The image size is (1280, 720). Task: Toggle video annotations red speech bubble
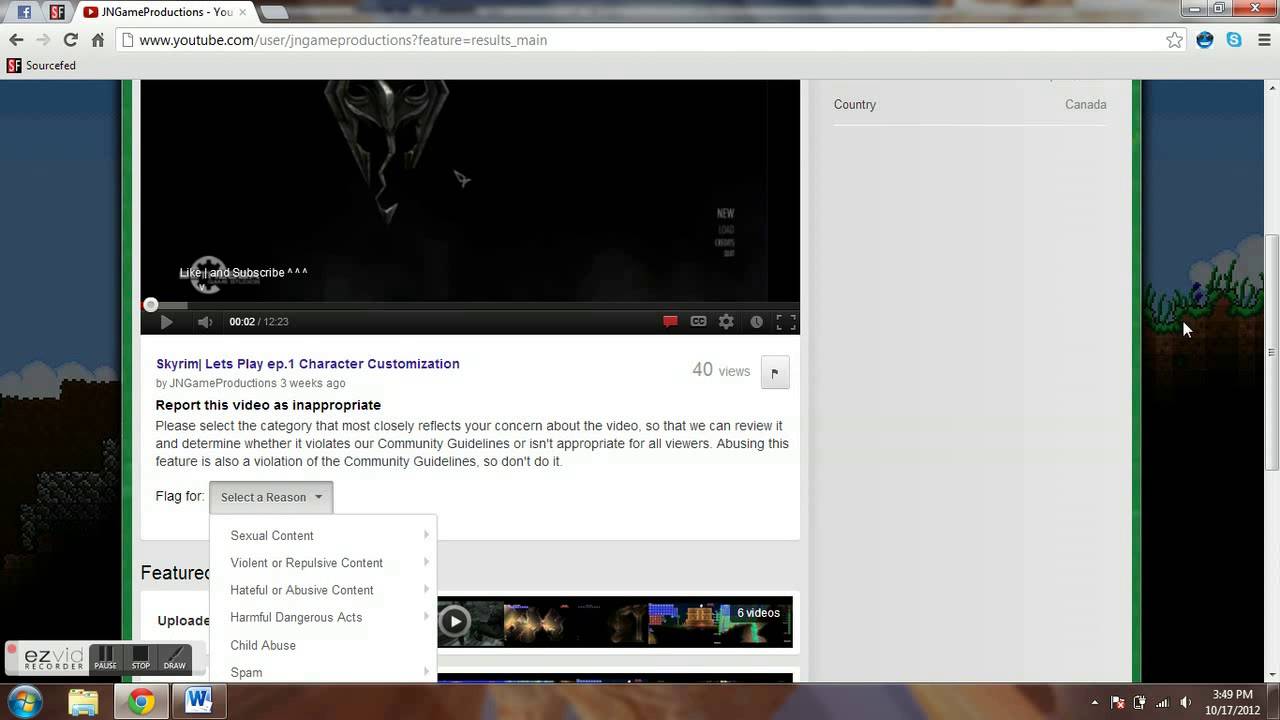coord(670,322)
